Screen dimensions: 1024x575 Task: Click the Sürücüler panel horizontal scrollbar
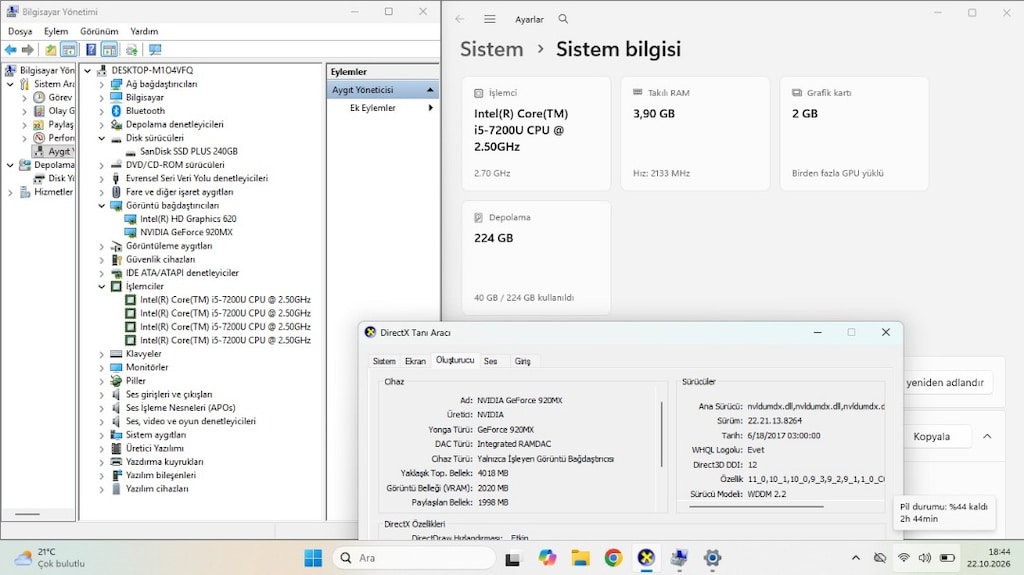tap(756, 506)
